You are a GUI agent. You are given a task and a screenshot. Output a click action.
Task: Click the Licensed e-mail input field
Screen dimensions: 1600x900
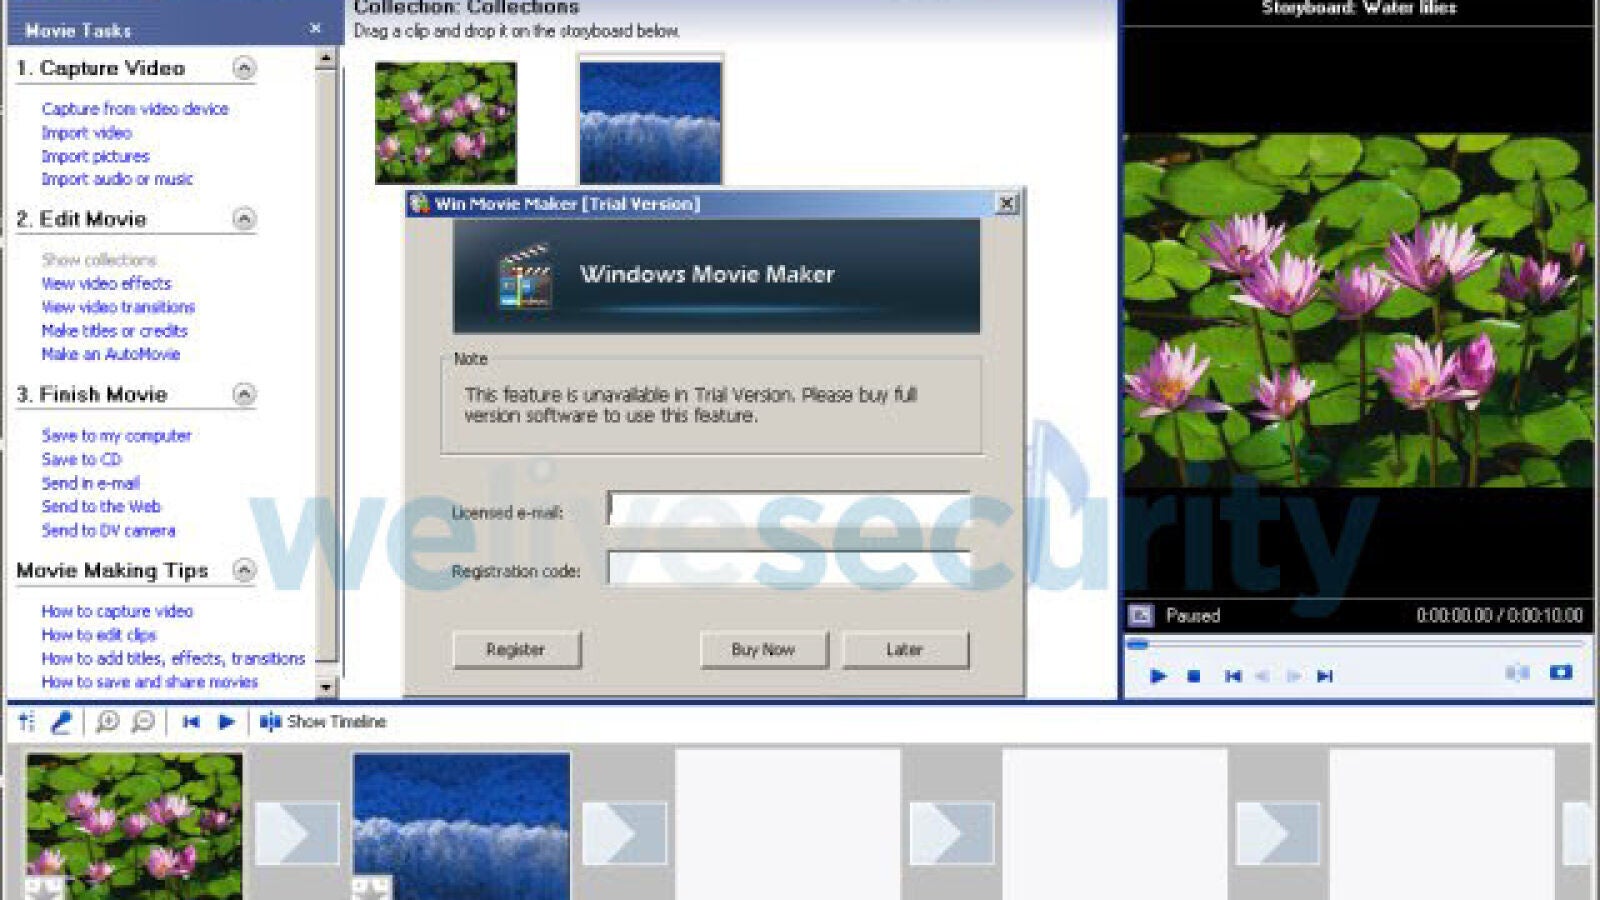click(x=788, y=510)
